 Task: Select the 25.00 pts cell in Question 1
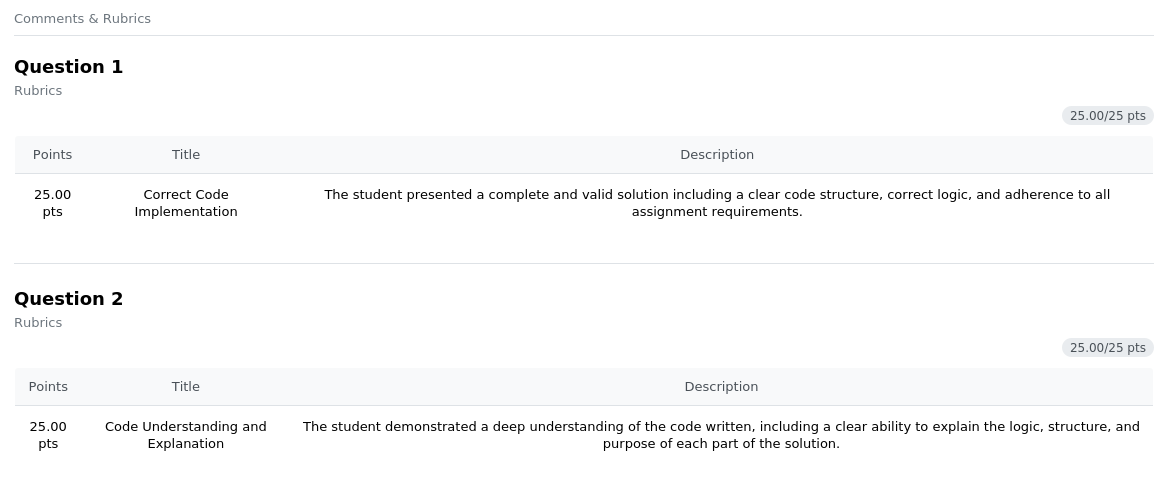click(52, 203)
